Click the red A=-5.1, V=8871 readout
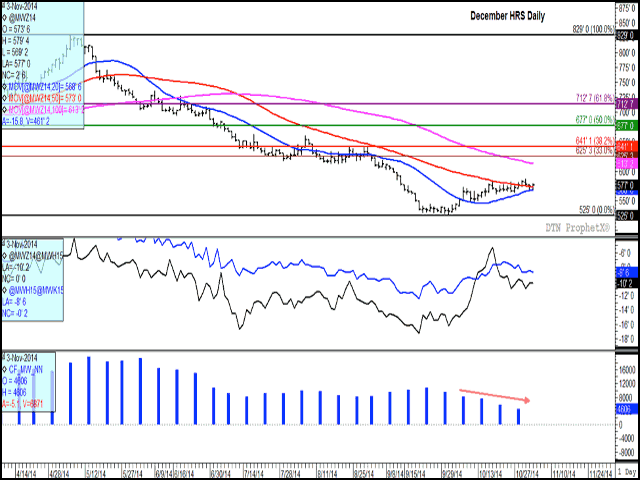The image size is (640, 480). click(x=23, y=405)
